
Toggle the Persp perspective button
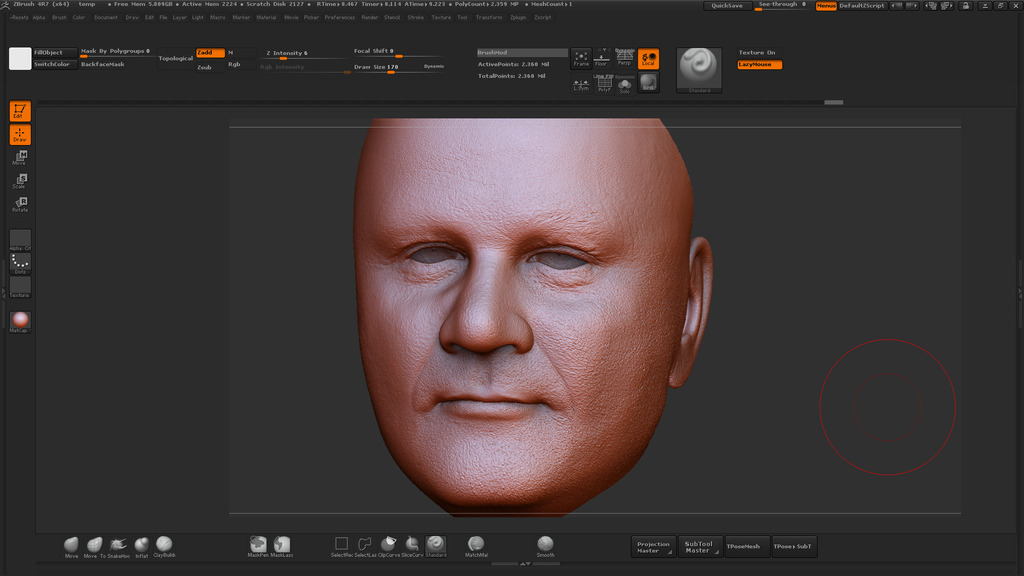(624, 59)
